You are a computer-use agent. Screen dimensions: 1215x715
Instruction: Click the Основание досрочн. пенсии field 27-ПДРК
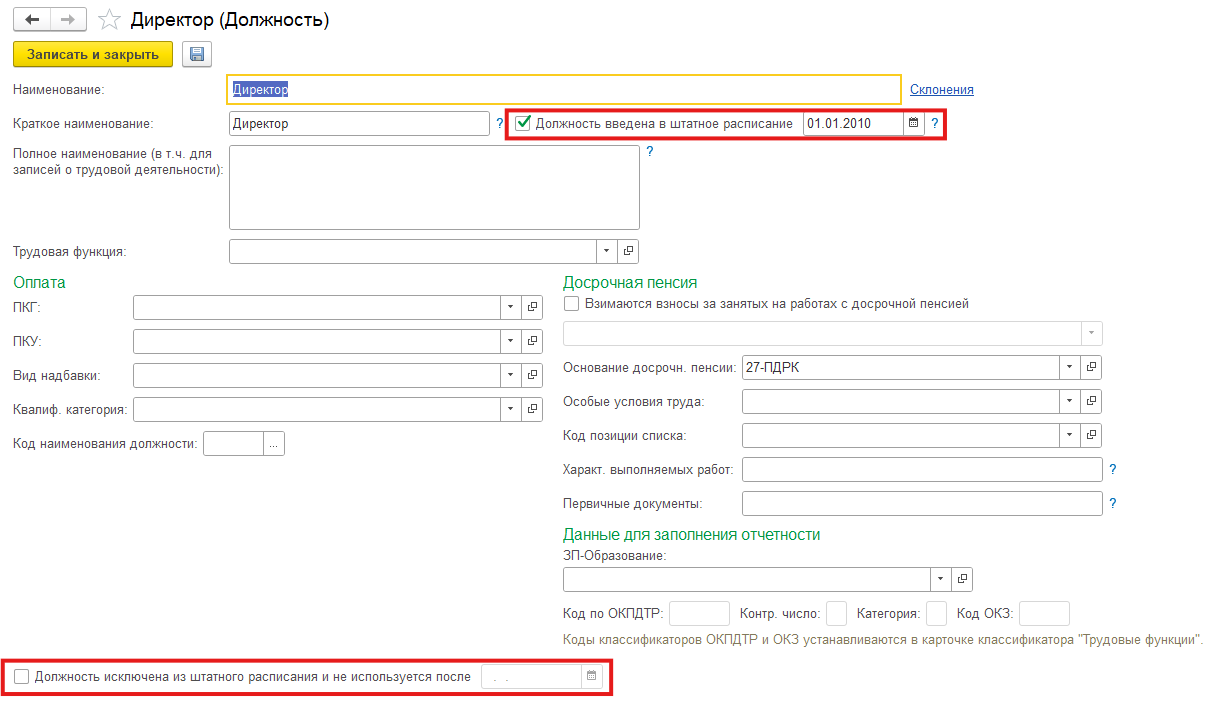click(x=901, y=368)
